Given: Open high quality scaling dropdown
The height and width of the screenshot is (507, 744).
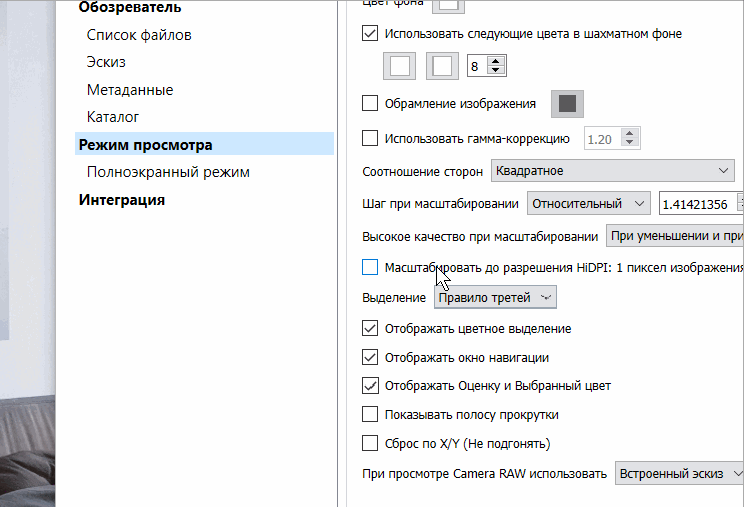Looking at the screenshot, I should click(675, 237).
